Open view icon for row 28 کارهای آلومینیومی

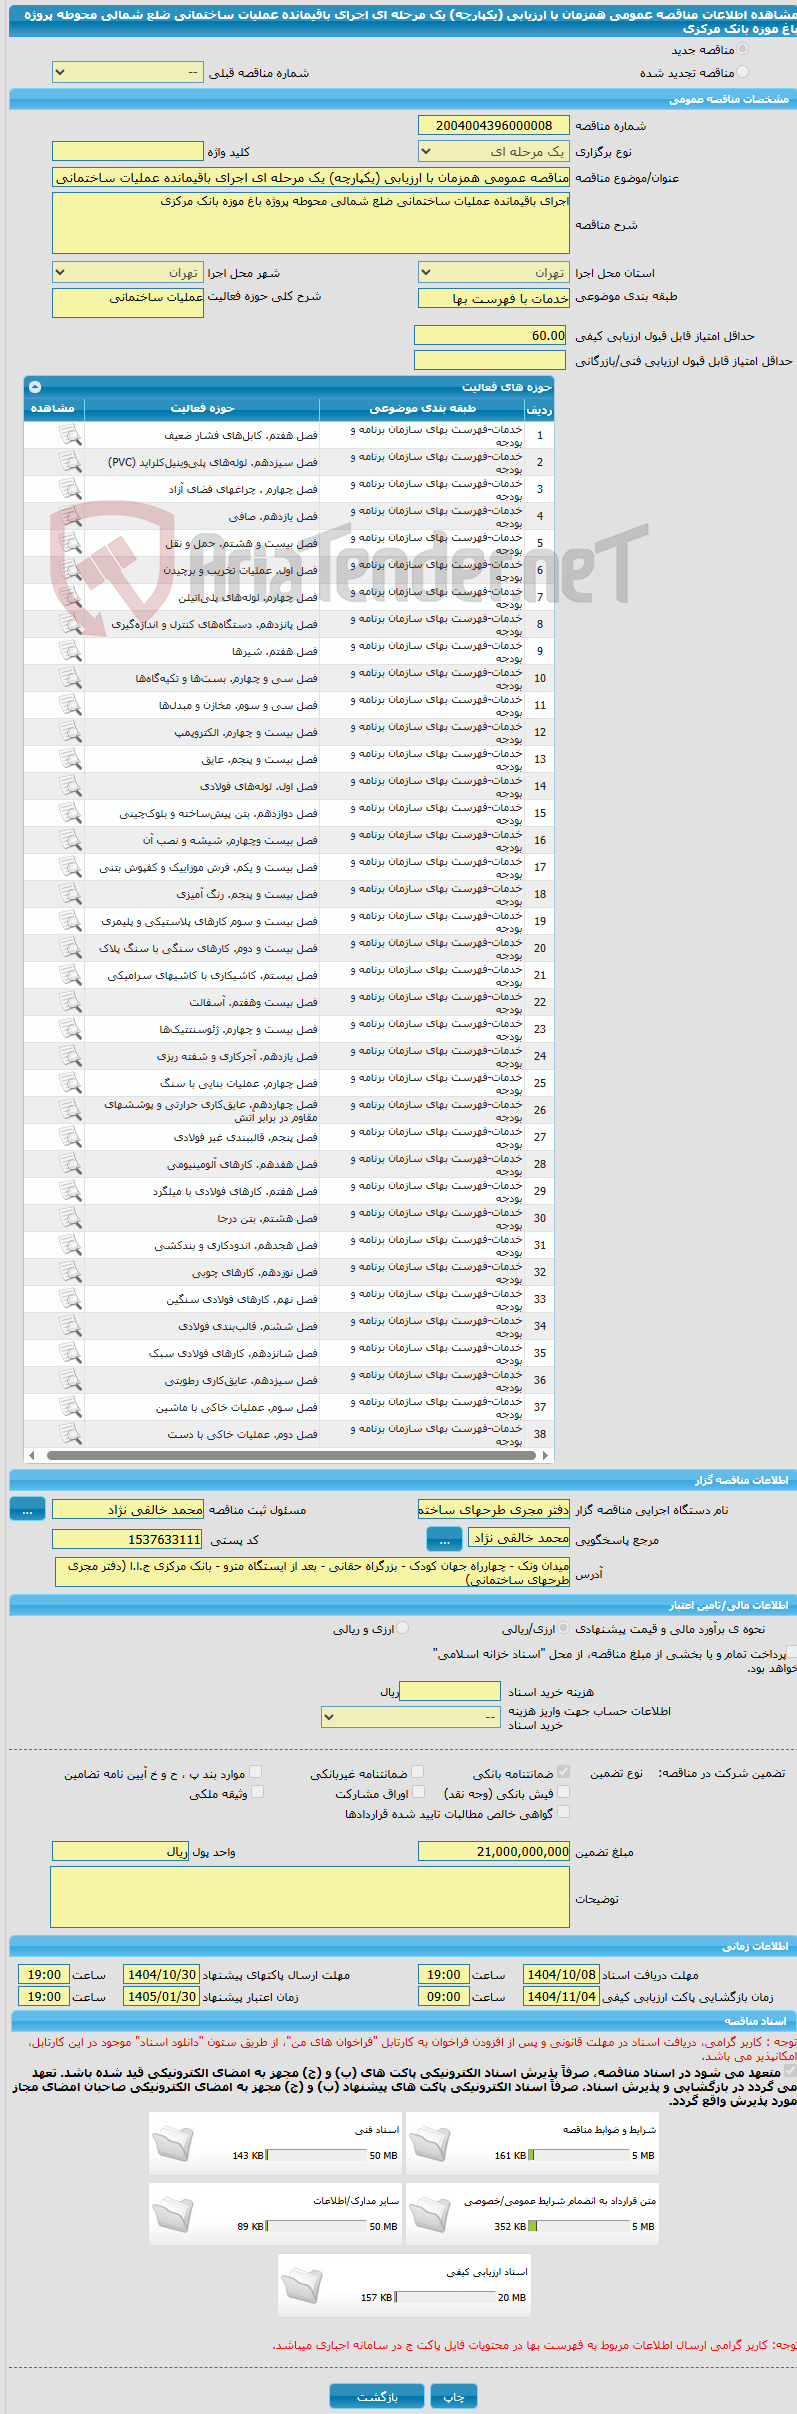click(70, 1164)
